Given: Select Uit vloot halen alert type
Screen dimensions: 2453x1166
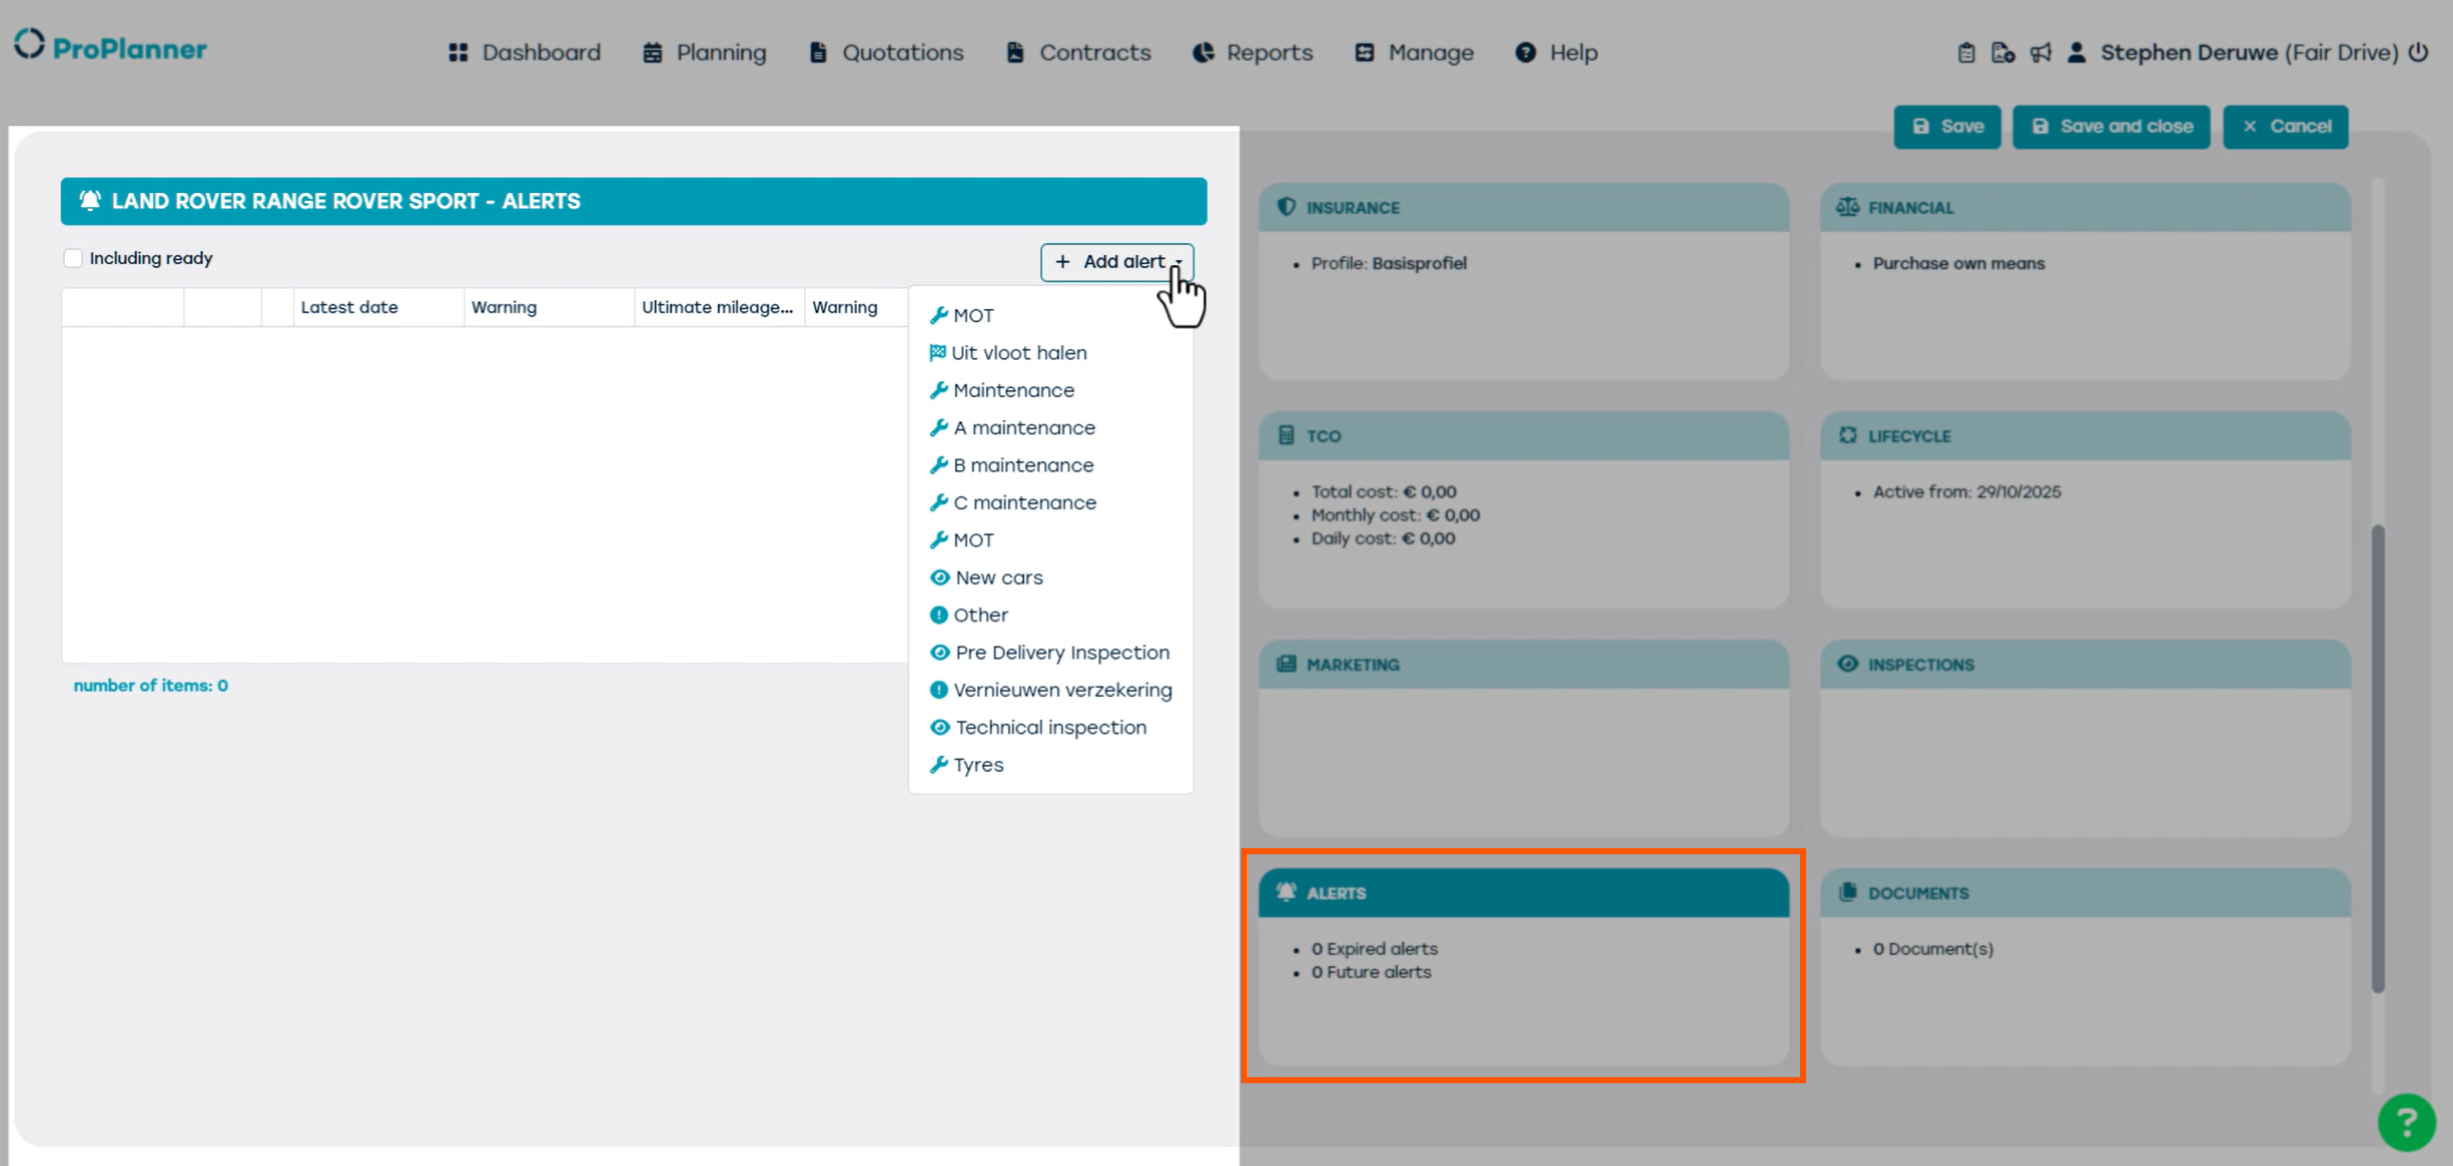Looking at the screenshot, I should click(1018, 353).
